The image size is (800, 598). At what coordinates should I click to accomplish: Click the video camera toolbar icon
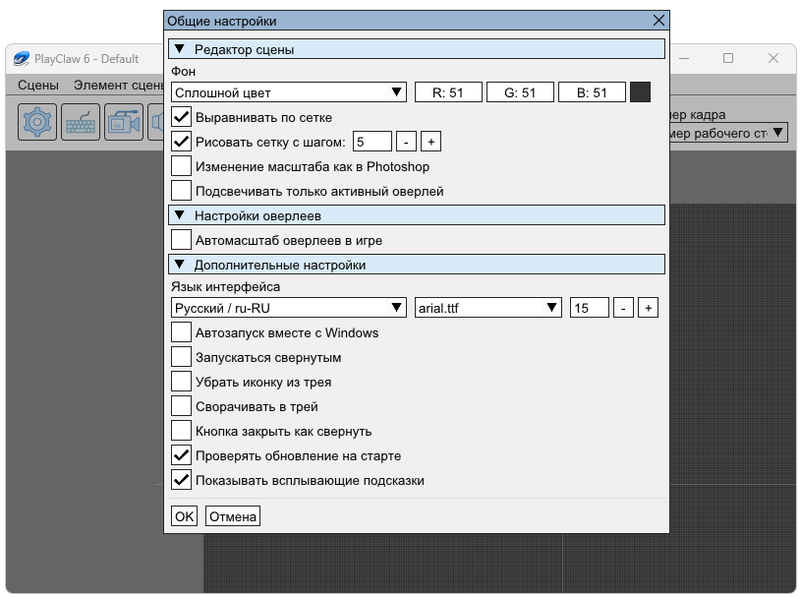124,122
